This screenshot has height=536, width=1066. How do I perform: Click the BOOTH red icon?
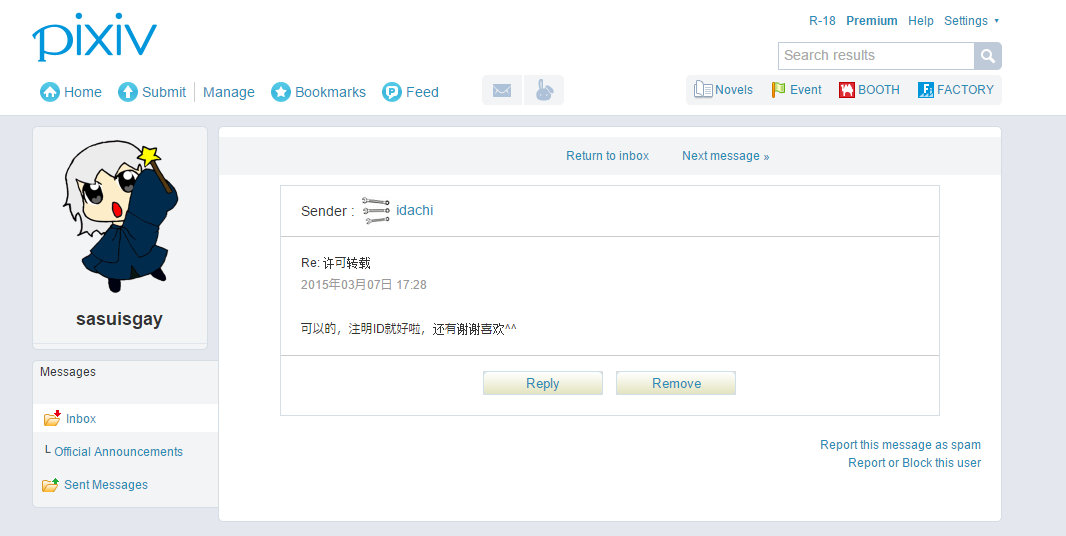pyautogui.click(x=846, y=90)
